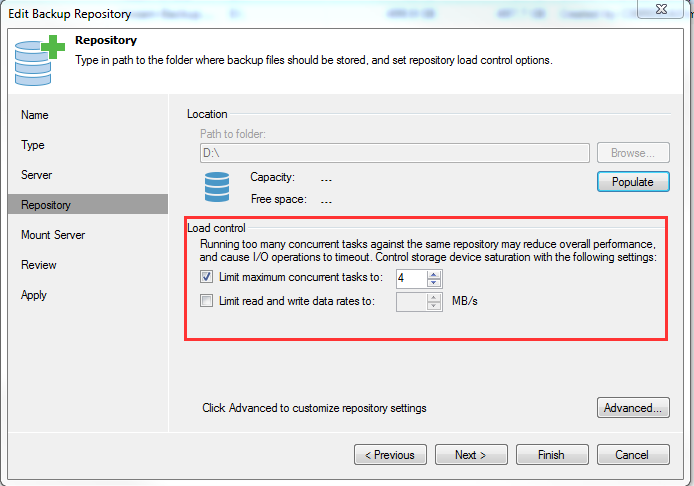This screenshot has height=486, width=694.
Task: Click the concurrent tasks value field
Action: point(412,278)
